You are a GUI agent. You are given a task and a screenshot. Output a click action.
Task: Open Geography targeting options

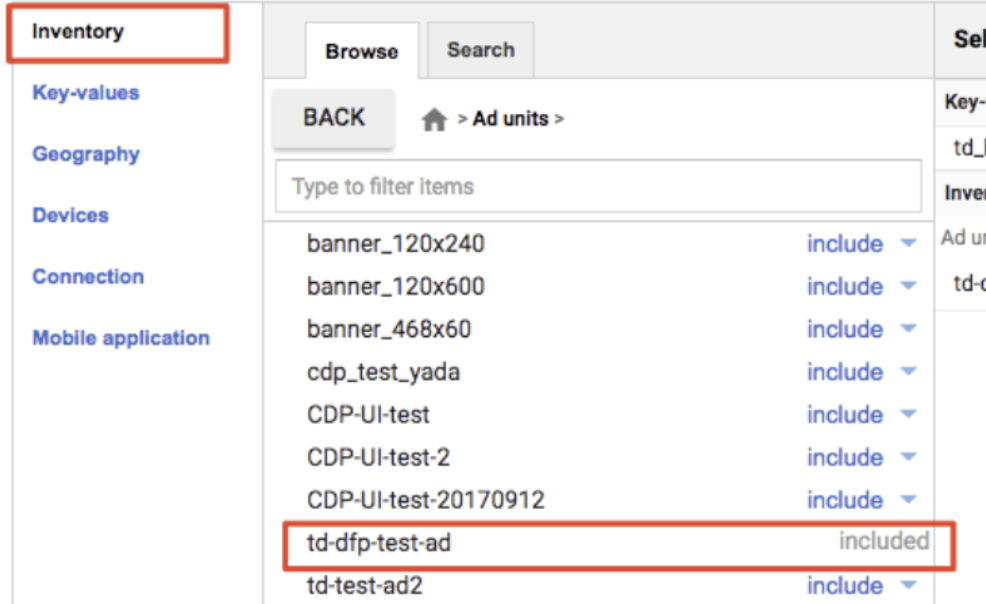[x=86, y=154]
